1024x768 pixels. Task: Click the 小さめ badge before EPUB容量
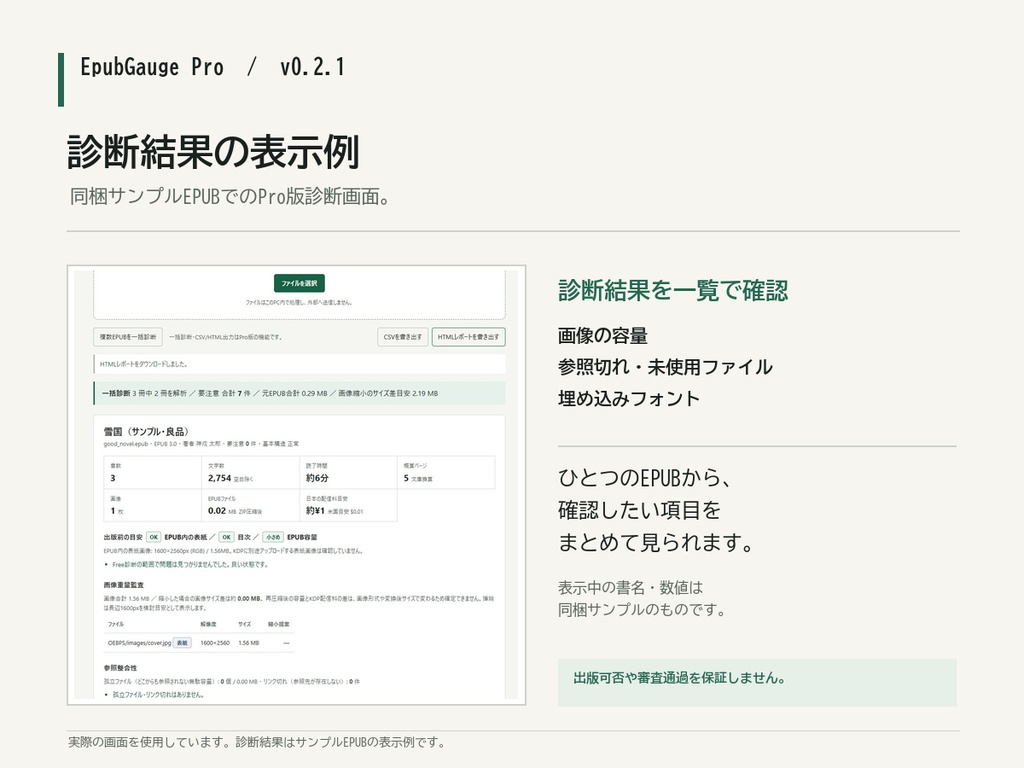point(273,537)
